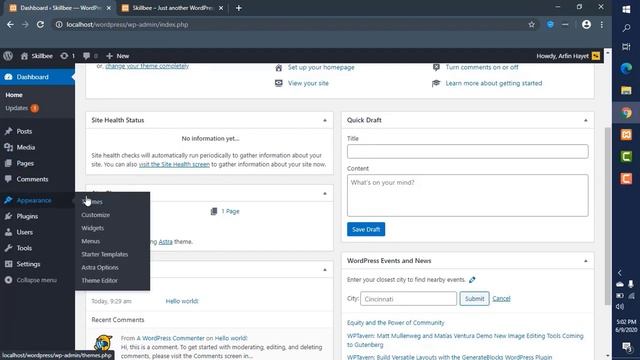Viewport: 640px width, 360px height.
Task: Click 'Set up your homepage' link
Action: 321,67
